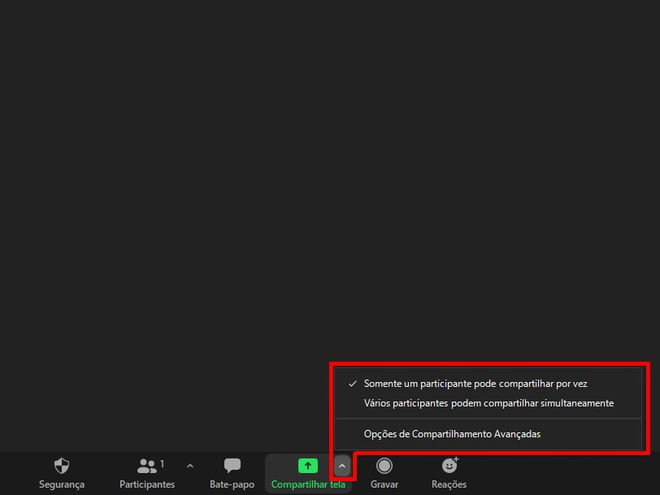Open the Participantes people icon
Viewport: 660px width, 495px height.
147,466
